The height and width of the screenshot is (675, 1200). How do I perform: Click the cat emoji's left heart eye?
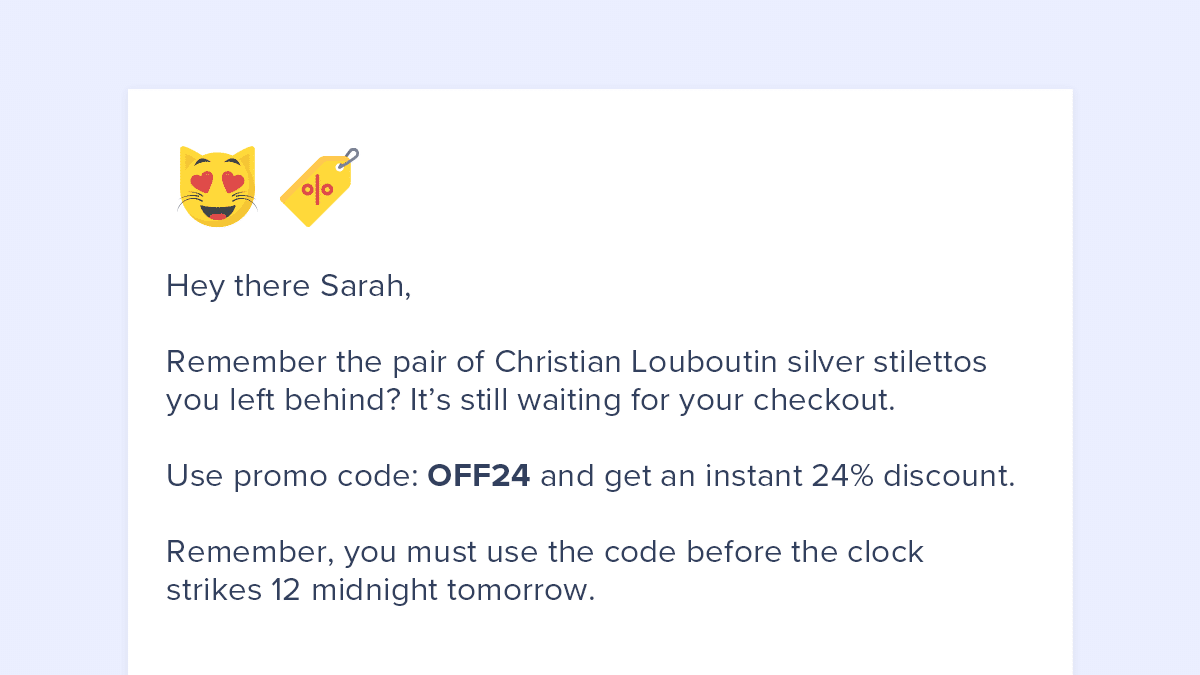coord(201,182)
